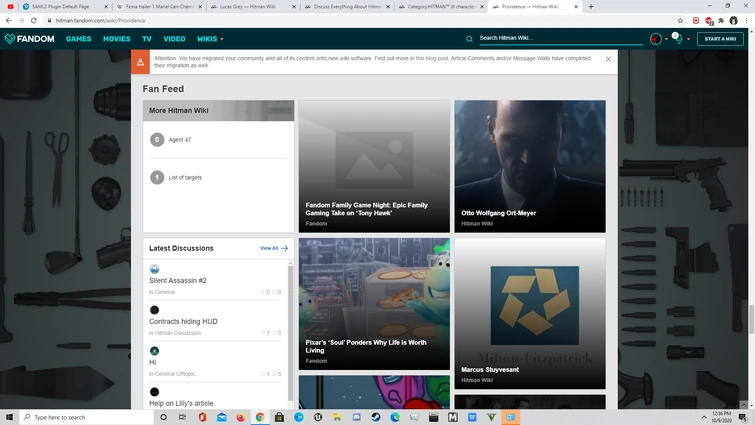This screenshot has width=755, height=425.
Task: Open Fandom Family Game Night card
Action: pos(374,167)
